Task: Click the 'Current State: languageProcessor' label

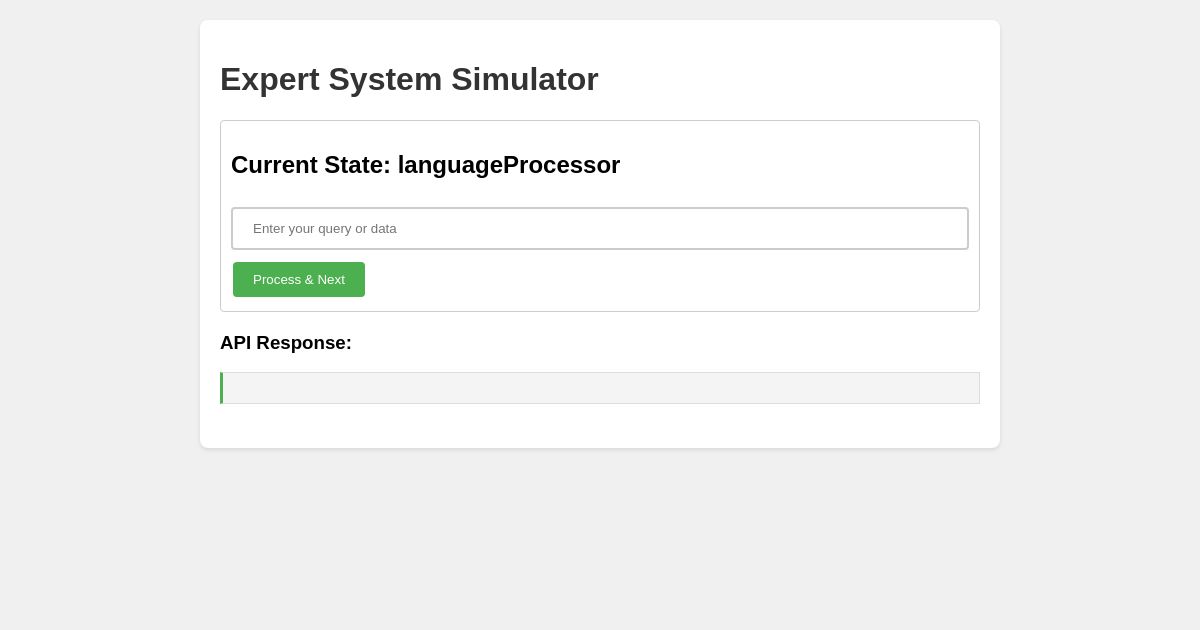Action: (x=425, y=165)
